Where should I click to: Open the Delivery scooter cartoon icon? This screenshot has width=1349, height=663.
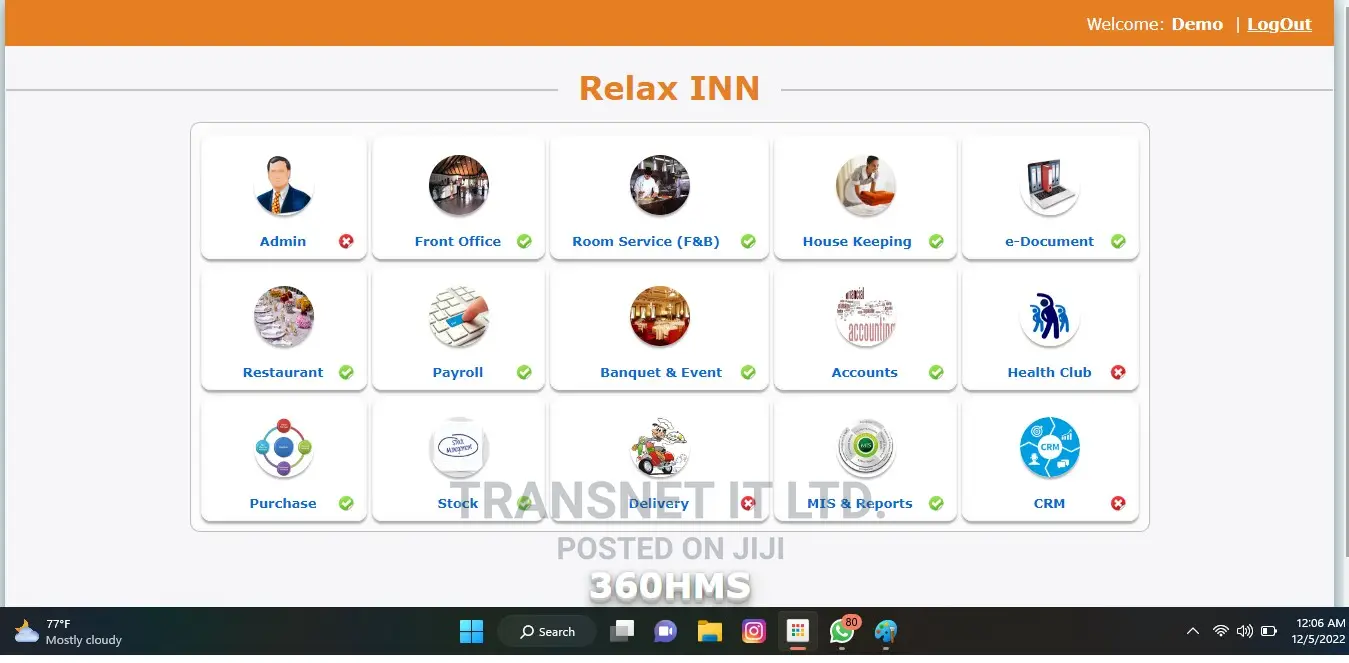[659, 447]
